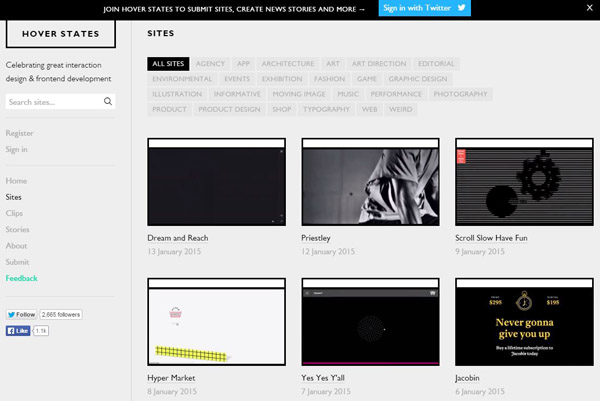600x401 pixels.
Task: Click the Hover States logo
Action: (x=60, y=33)
